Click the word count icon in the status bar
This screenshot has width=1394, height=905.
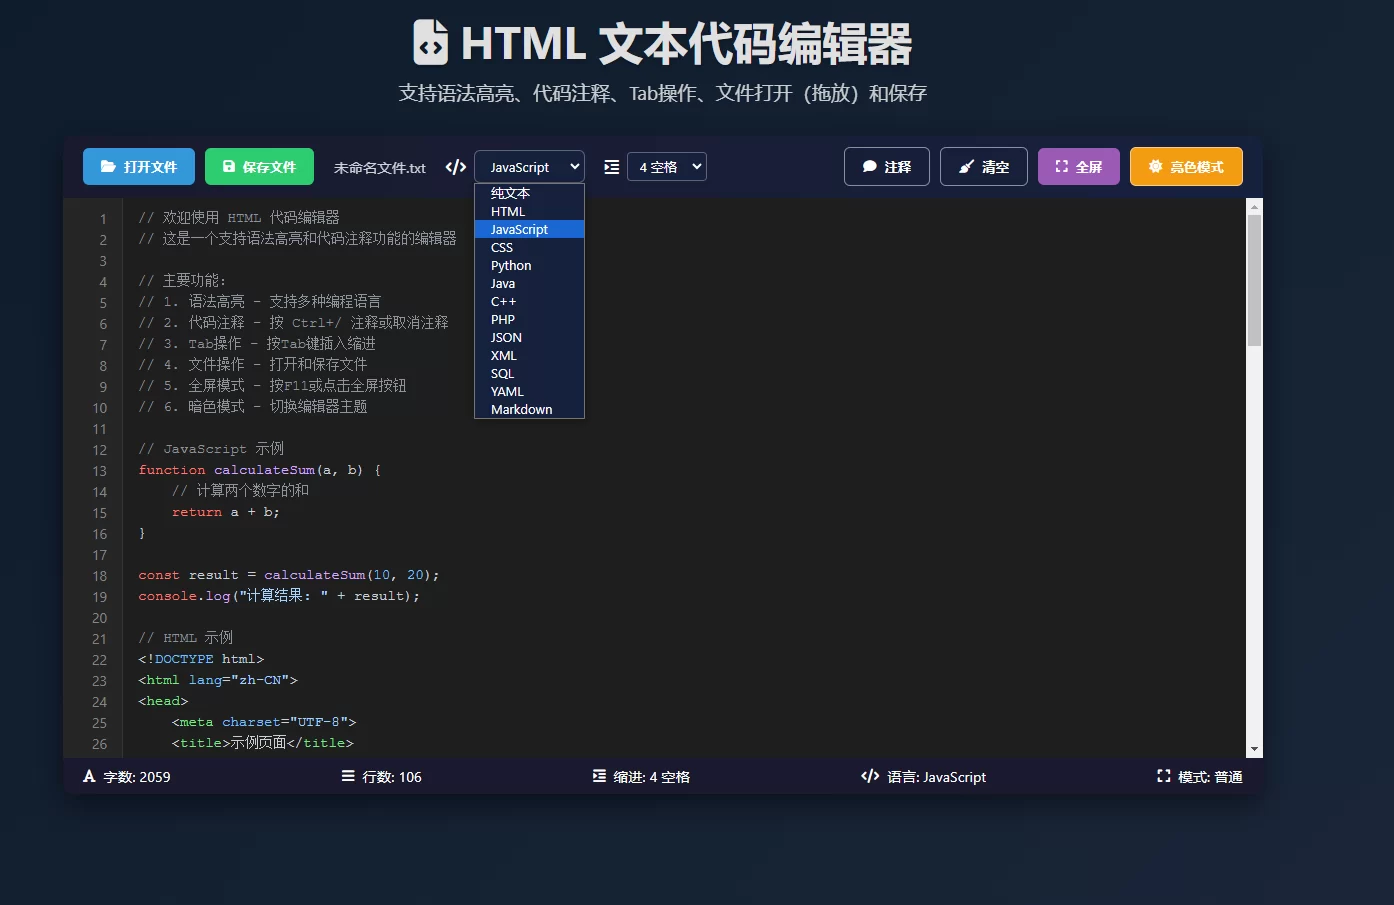point(90,776)
